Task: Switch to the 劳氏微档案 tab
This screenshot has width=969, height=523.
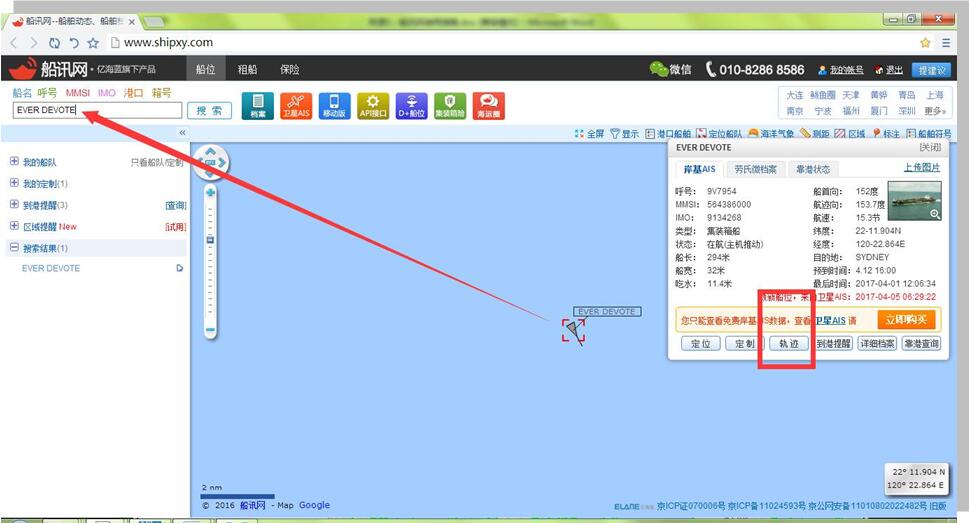Action: (755, 169)
